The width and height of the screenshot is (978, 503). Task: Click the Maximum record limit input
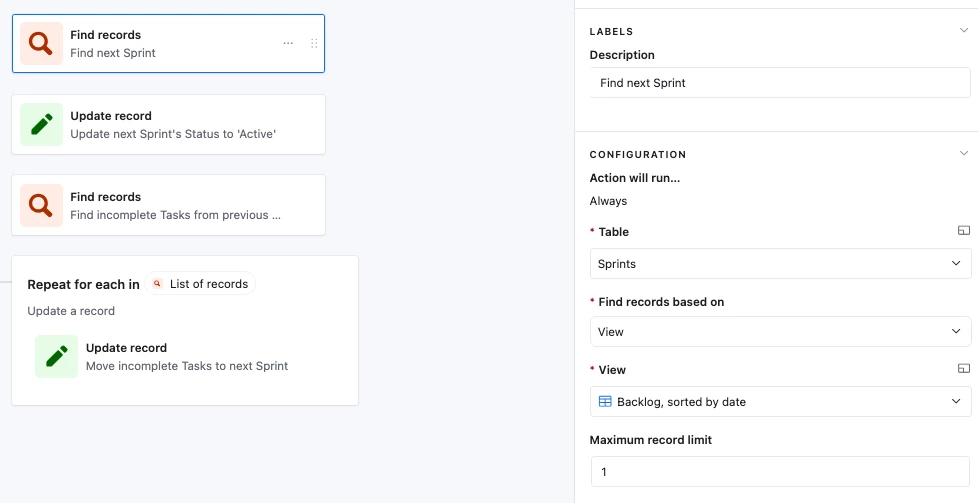point(780,471)
